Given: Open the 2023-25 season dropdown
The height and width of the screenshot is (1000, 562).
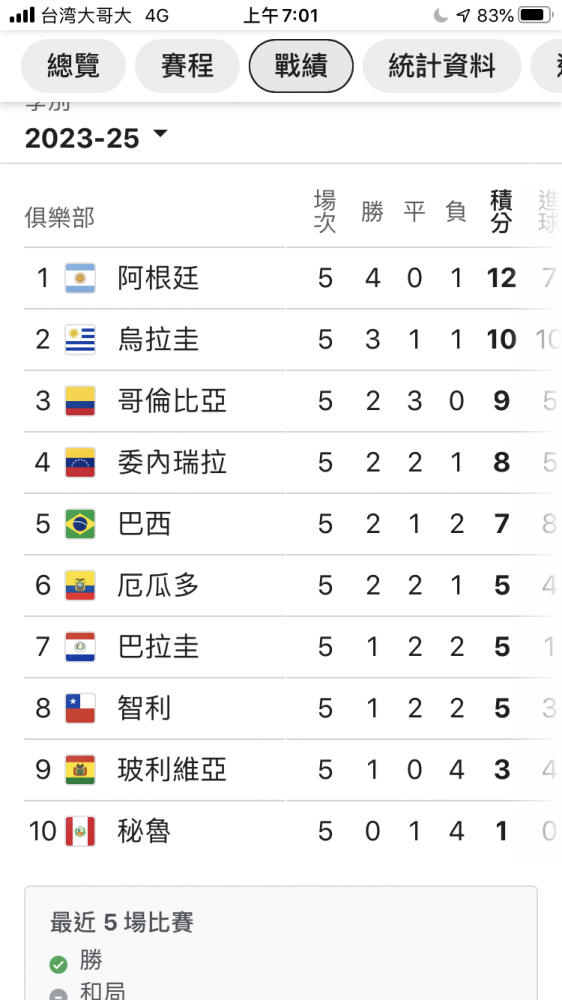Looking at the screenshot, I should [96, 137].
